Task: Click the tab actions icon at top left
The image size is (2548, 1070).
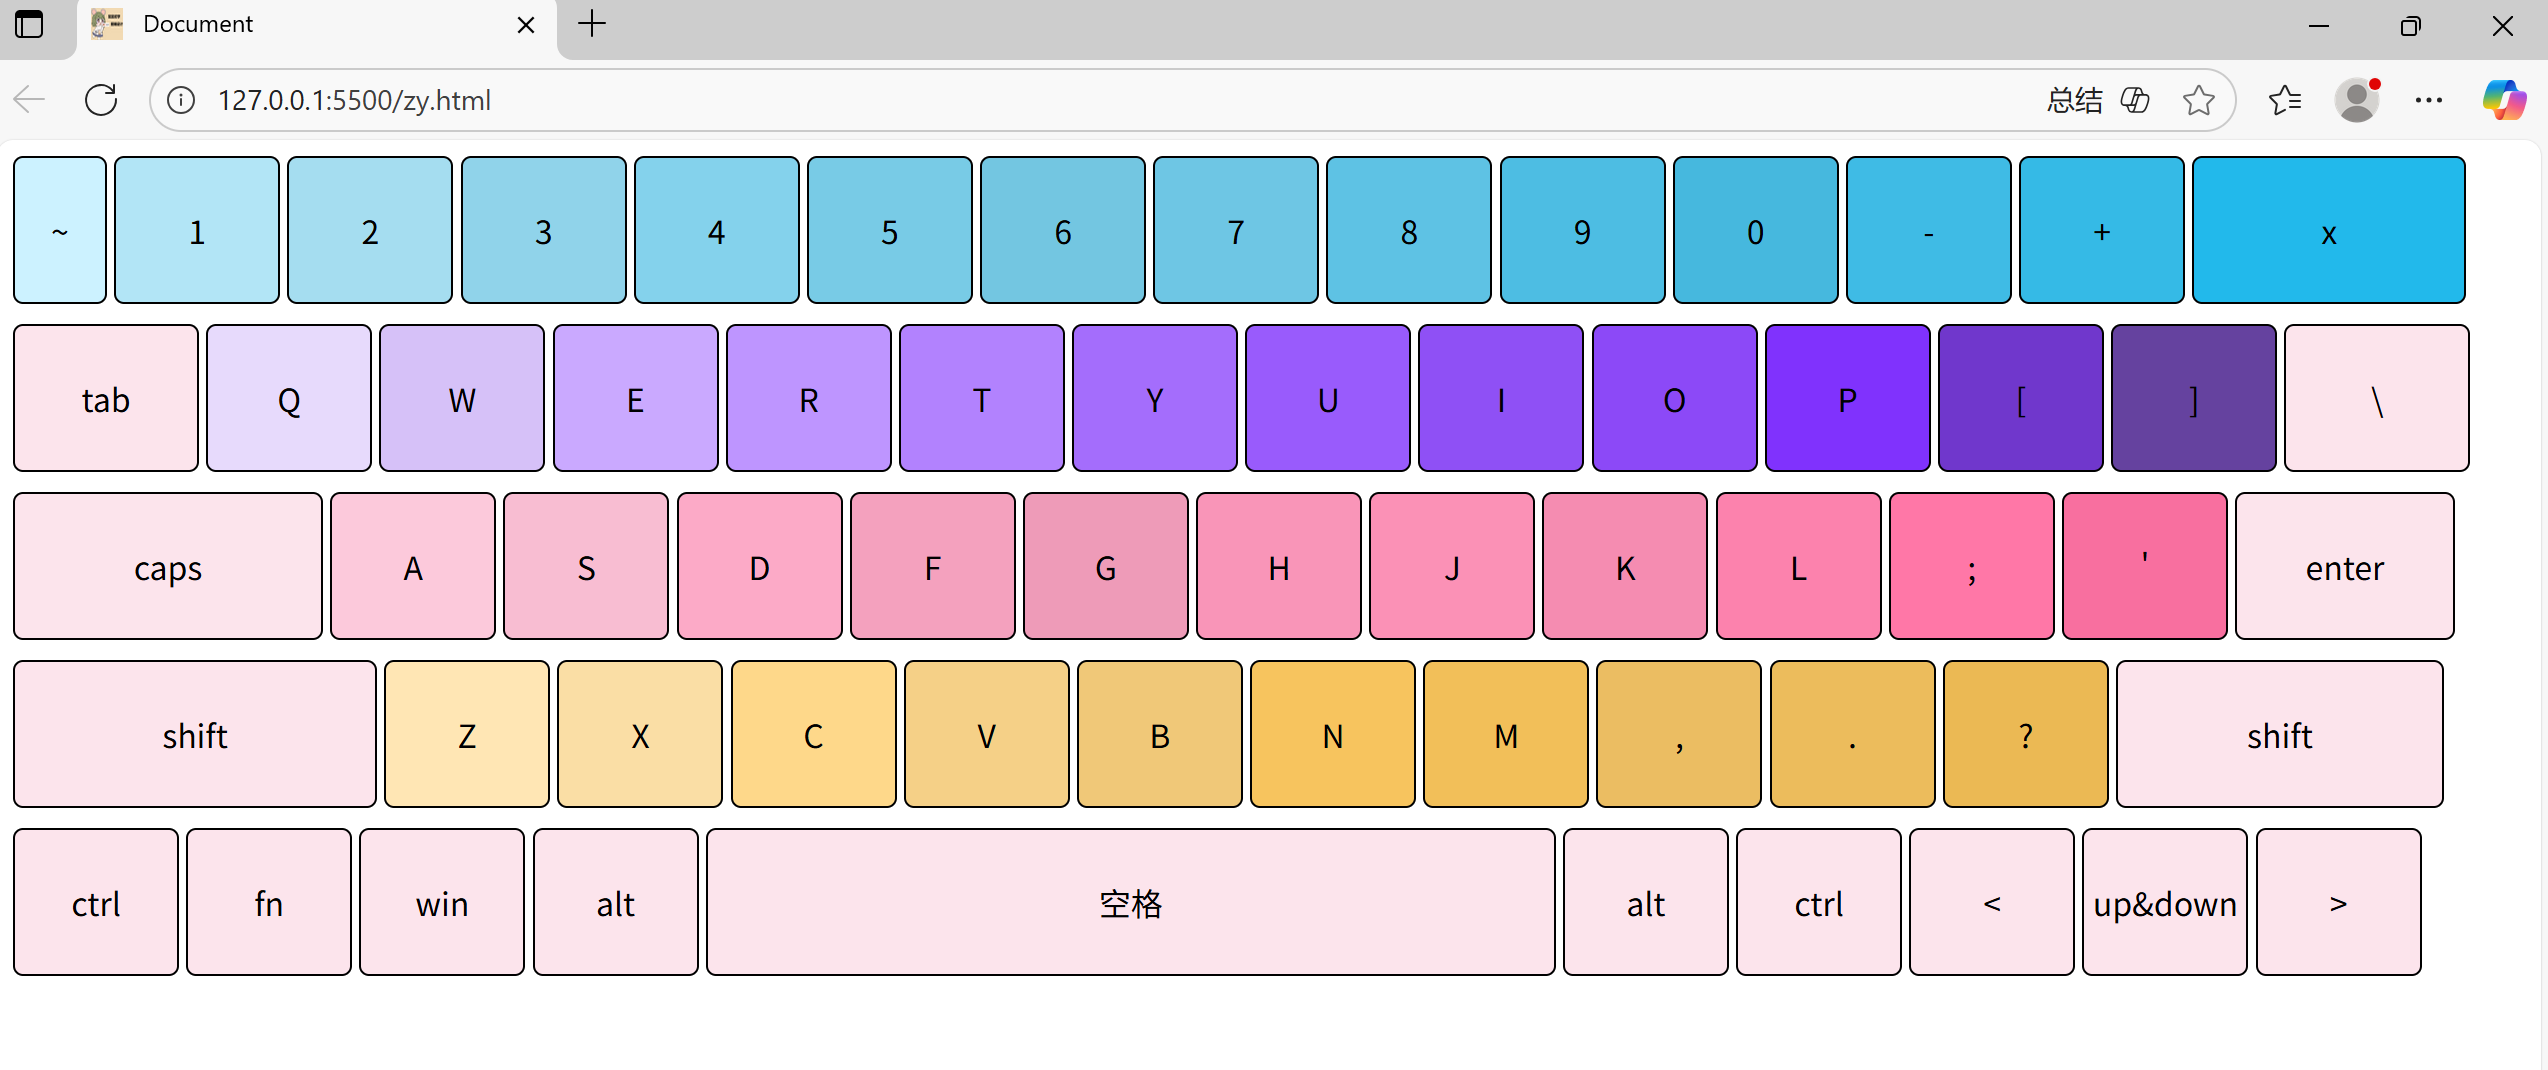Action: [x=29, y=25]
